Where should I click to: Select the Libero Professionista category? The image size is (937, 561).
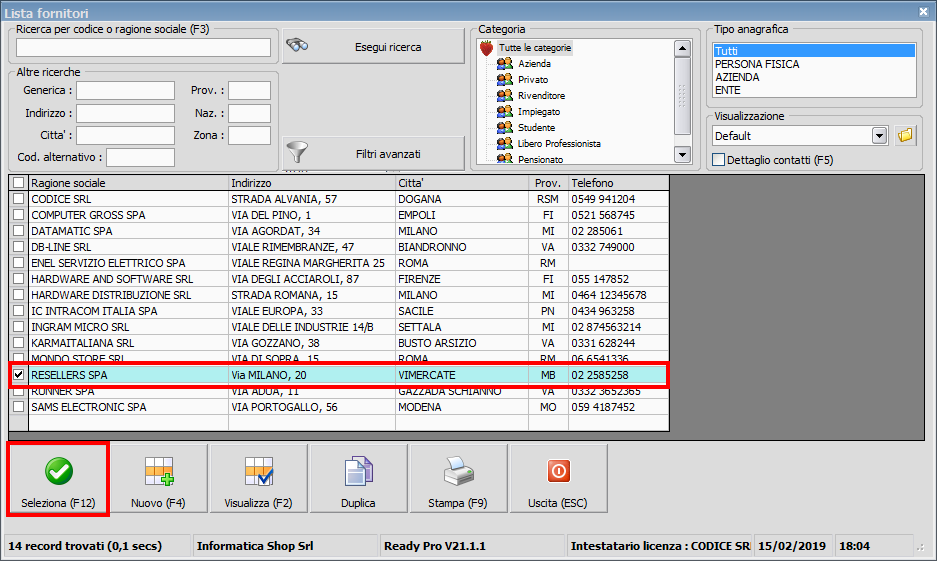559,143
